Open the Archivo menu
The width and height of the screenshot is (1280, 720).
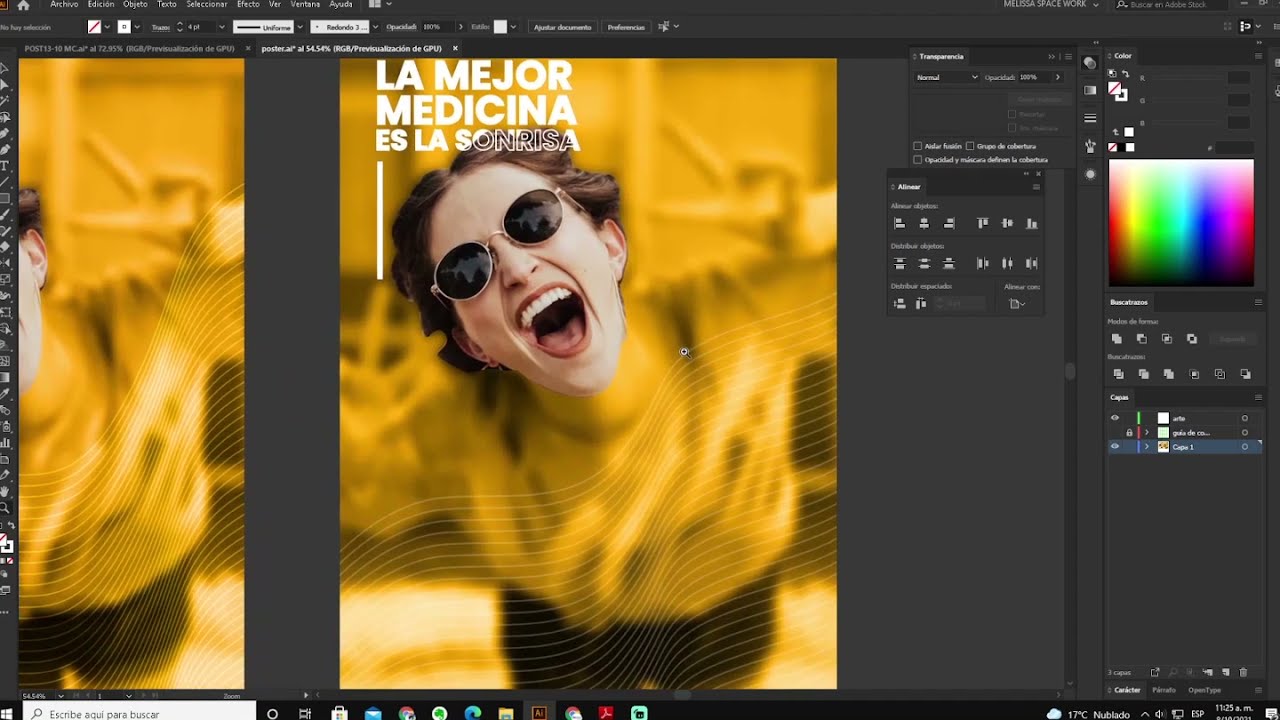point(64,5)
